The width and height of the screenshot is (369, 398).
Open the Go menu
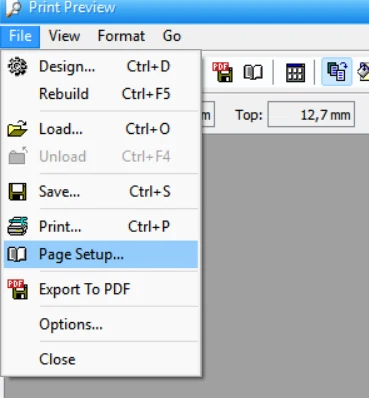click(x=172, y=36)
